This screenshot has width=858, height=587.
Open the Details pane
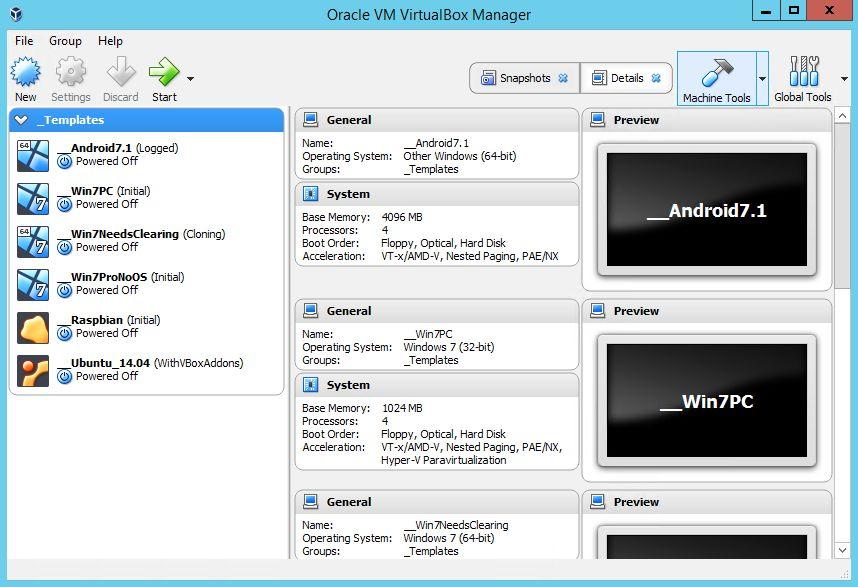coord(626,78)
